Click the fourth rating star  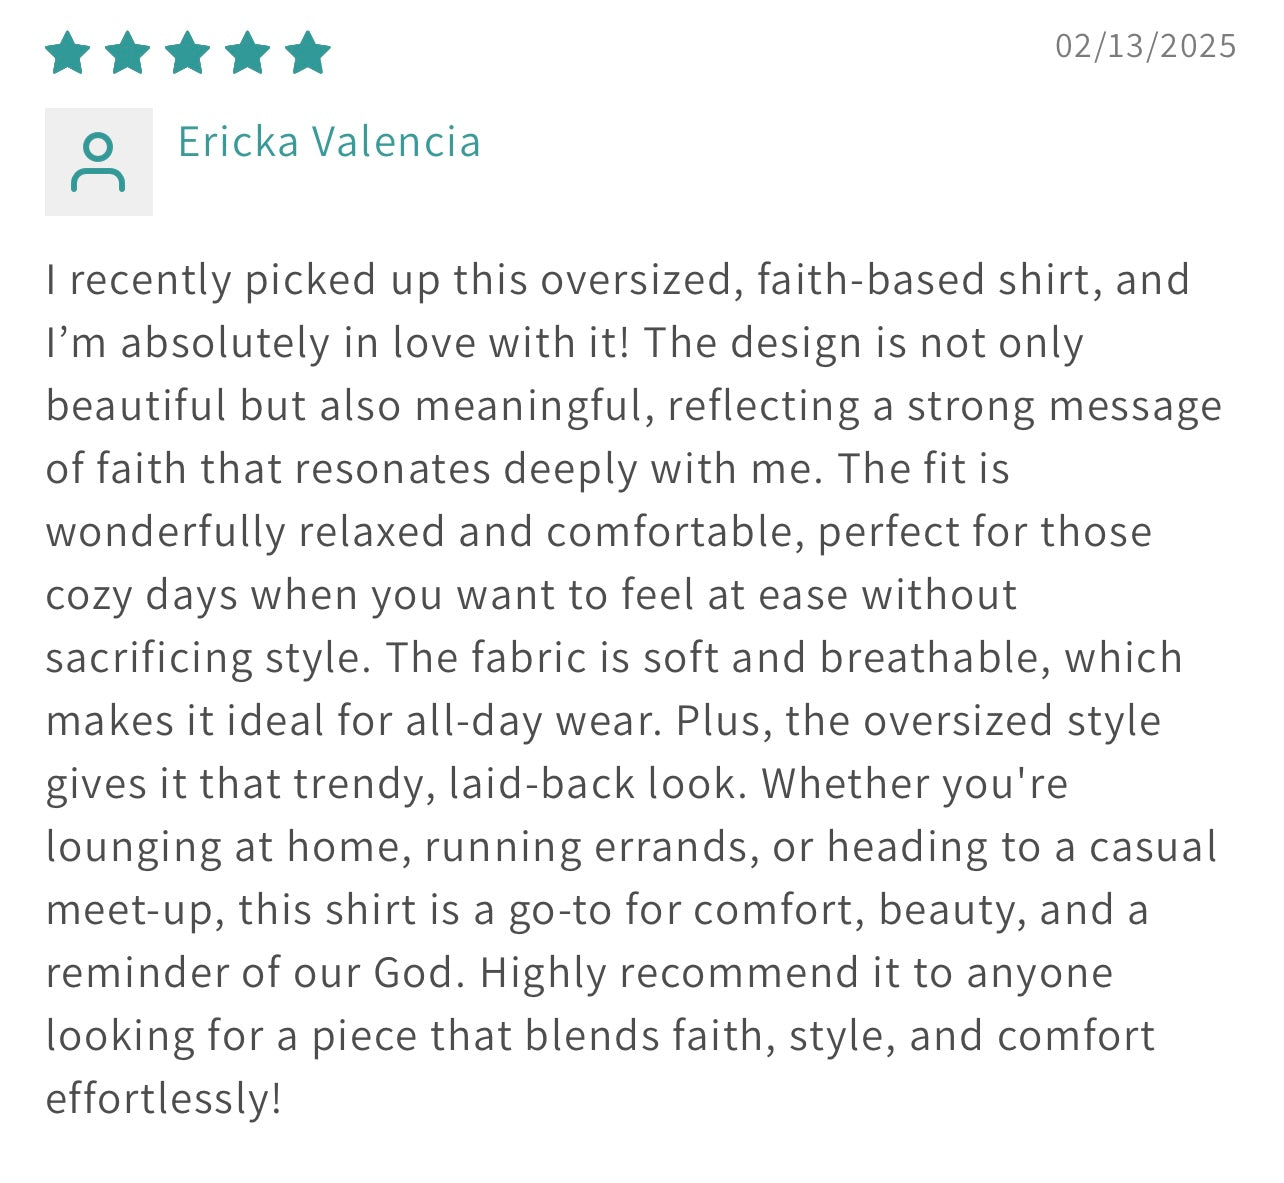[248, 53]
